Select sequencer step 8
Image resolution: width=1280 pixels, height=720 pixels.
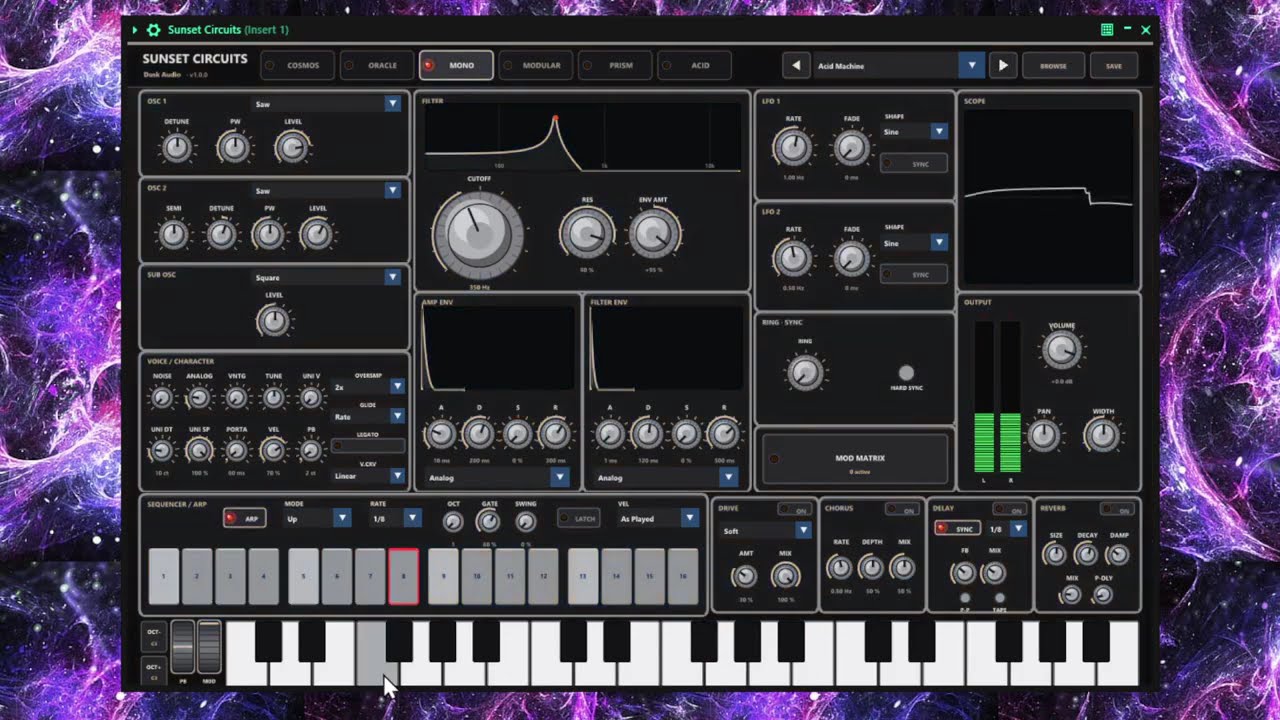pos(403,576)
